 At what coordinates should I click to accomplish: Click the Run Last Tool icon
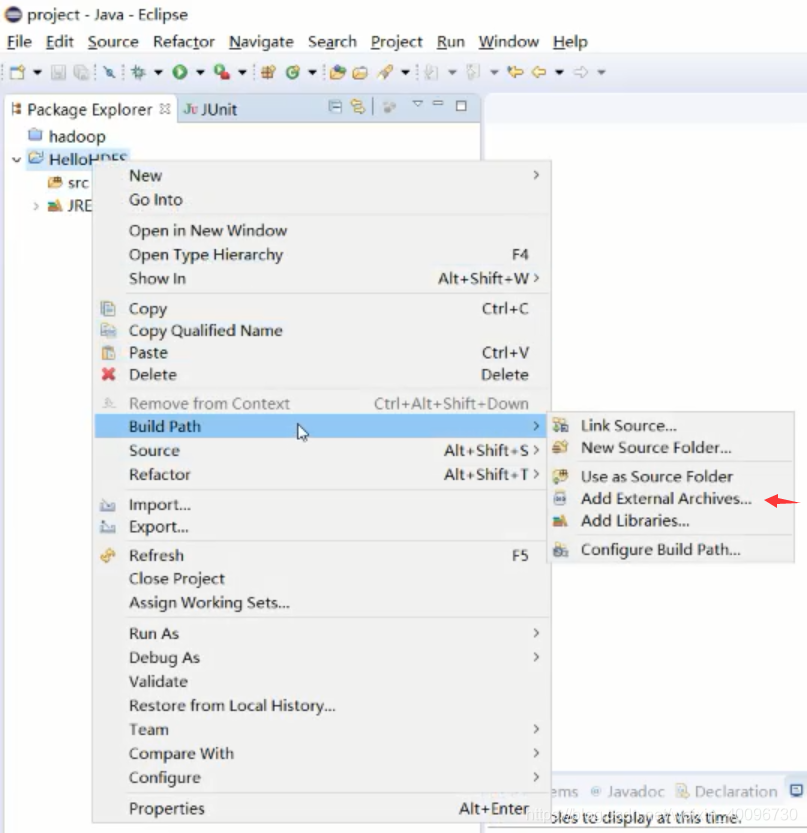222,72
